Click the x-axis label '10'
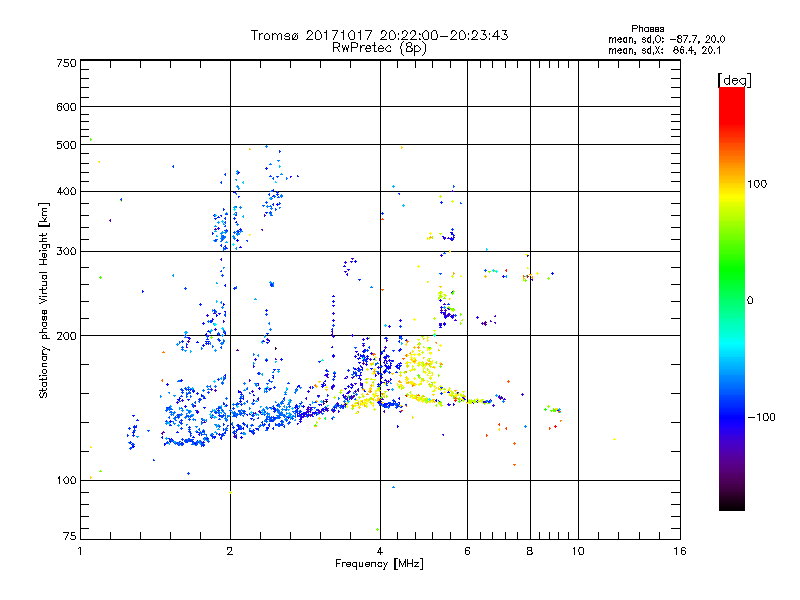This screenshot has height=600, width=800. pos(578,551)
